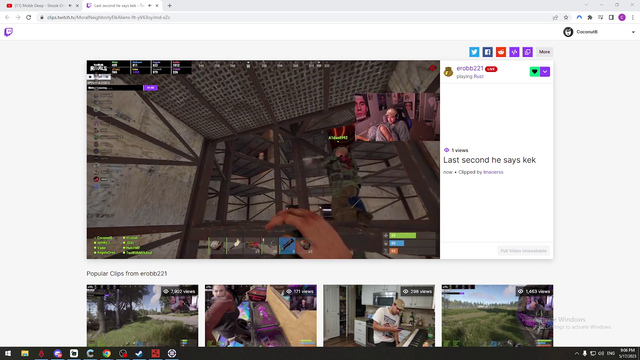Open the Windows Start menu
Screen dimensions: 640x360
[x=8, y=353]
